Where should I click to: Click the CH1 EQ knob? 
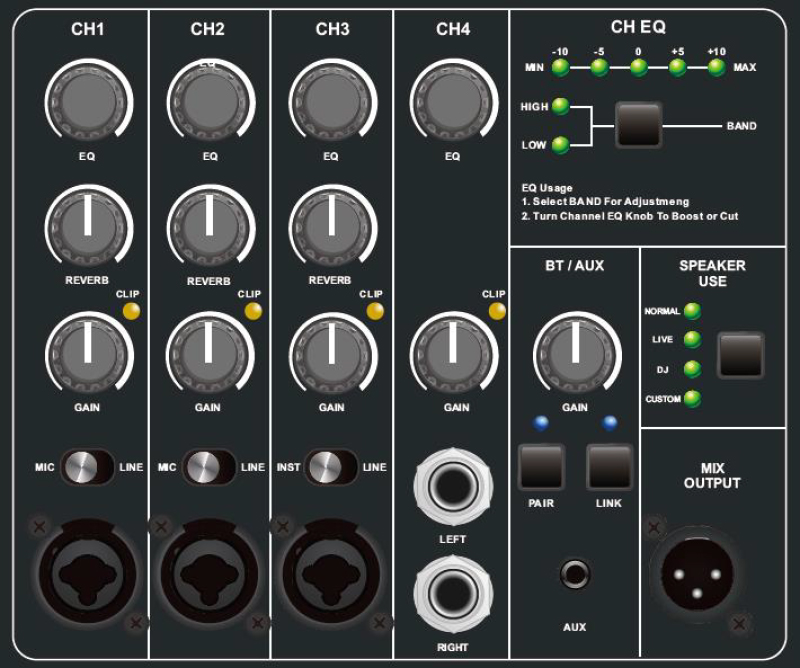point(89,101)
